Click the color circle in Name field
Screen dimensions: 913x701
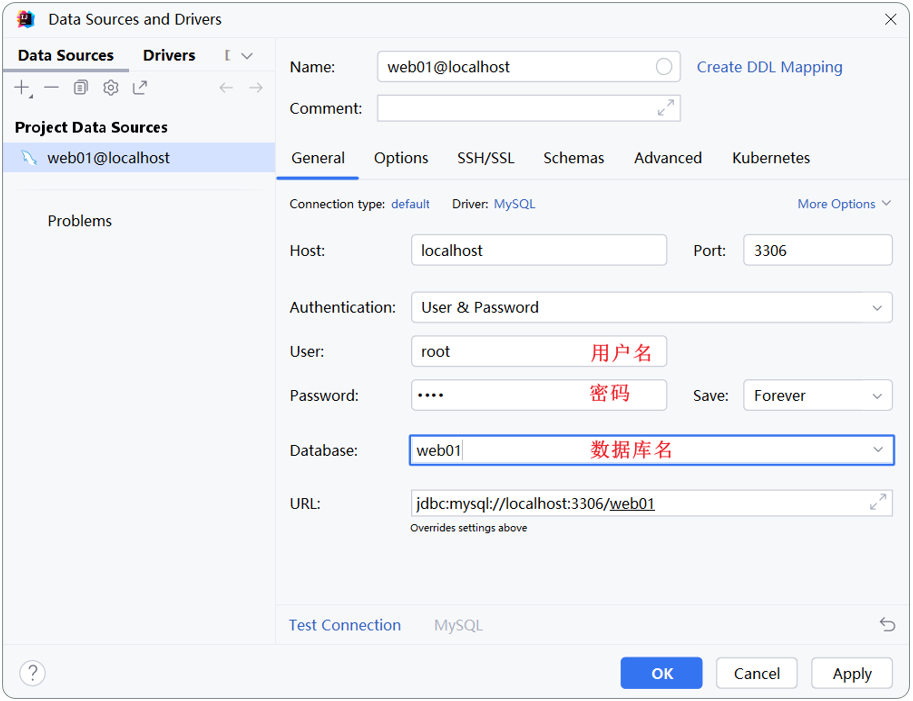(x=664, y=67)
